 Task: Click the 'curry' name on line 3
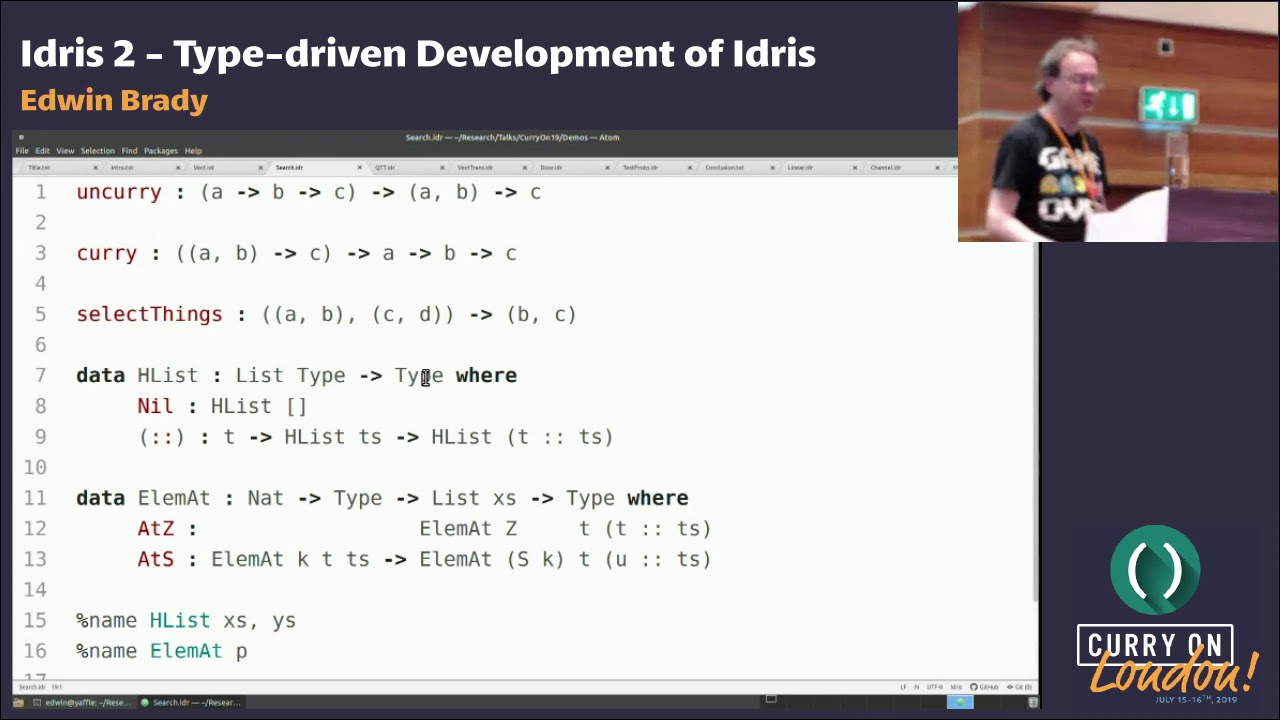[x=107, y=253]
